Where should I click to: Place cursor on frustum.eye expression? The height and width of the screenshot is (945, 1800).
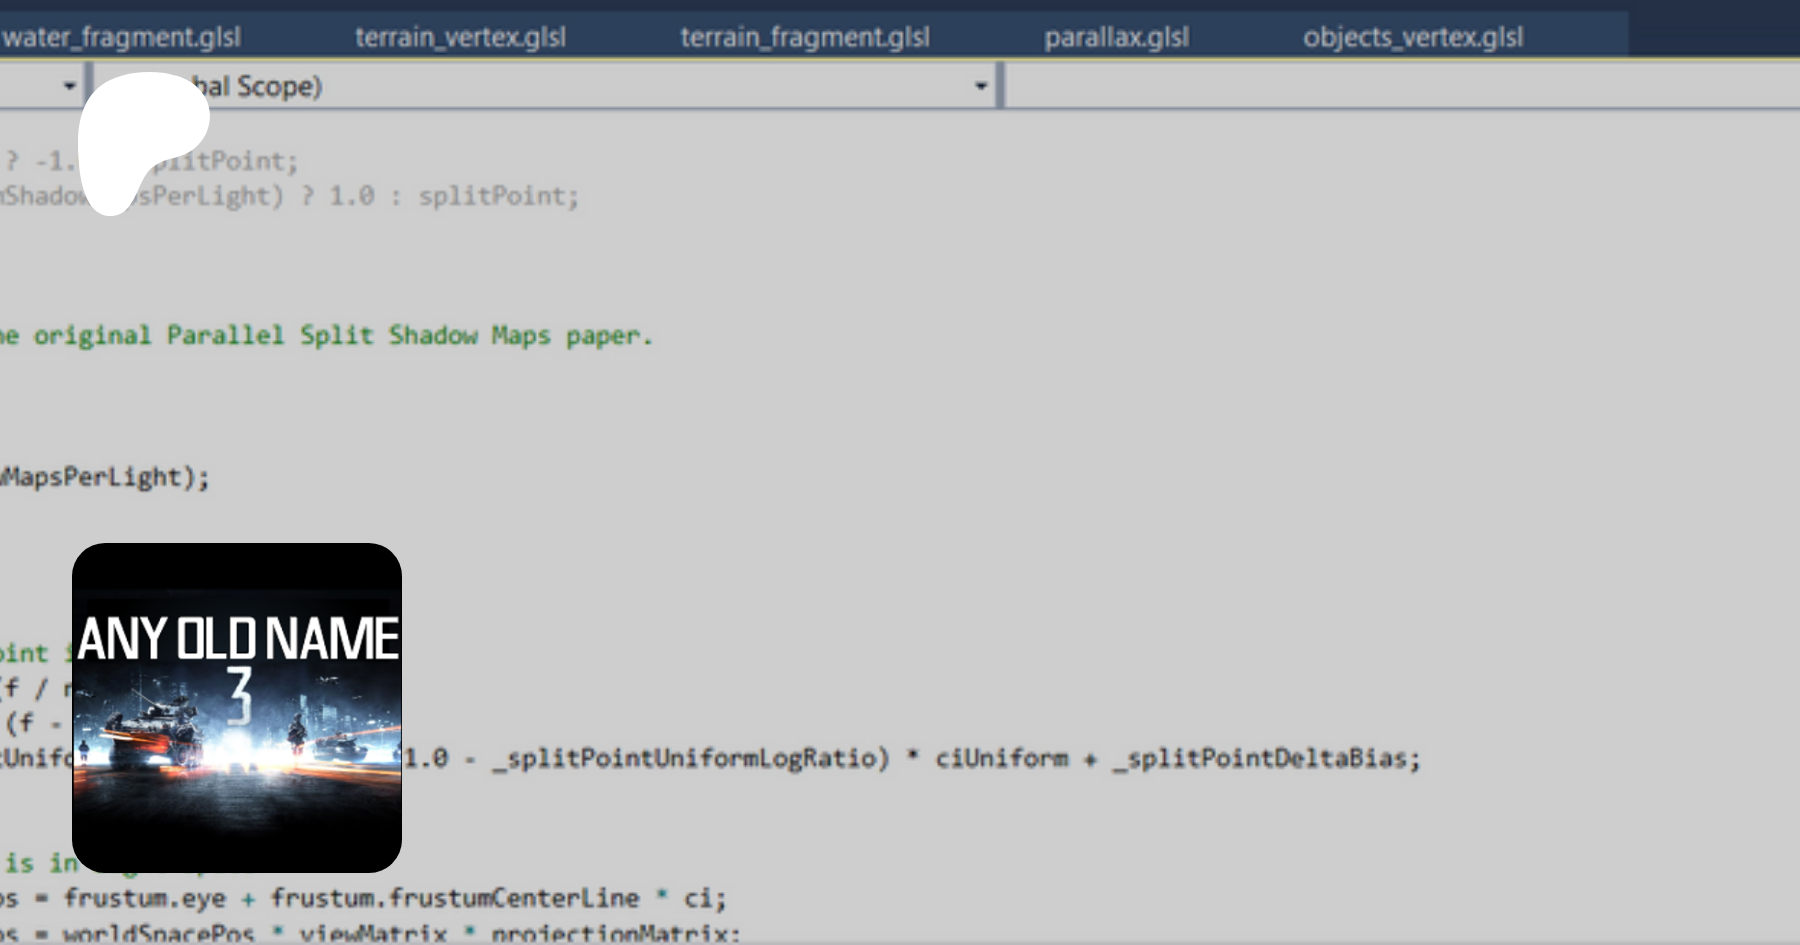145,898
